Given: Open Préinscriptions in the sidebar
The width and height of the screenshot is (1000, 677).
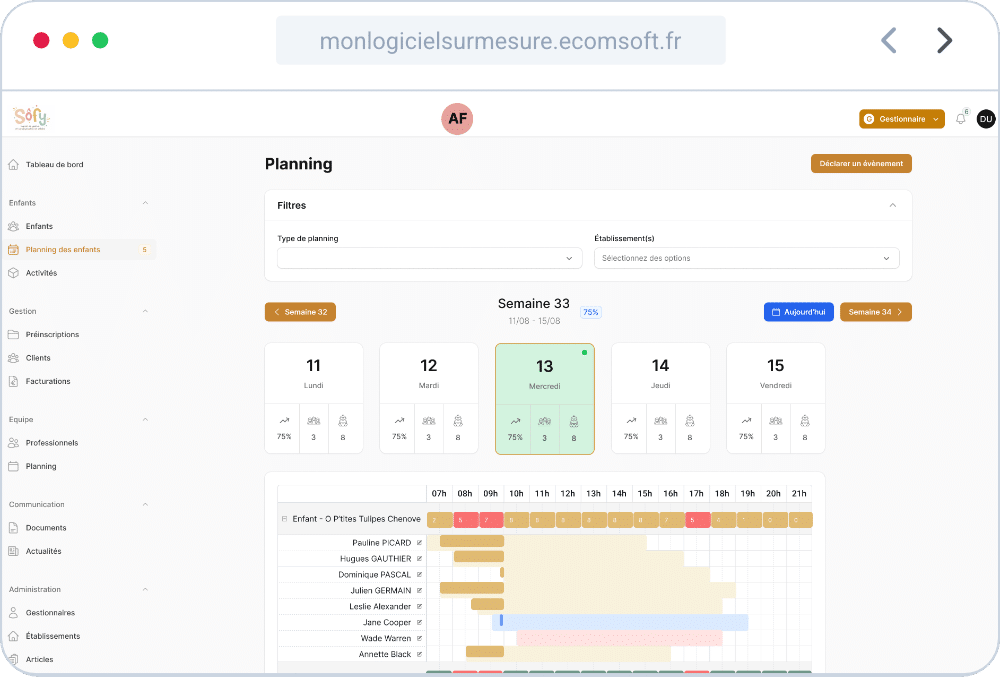Looking at the screenshot, I should [52, 334].
